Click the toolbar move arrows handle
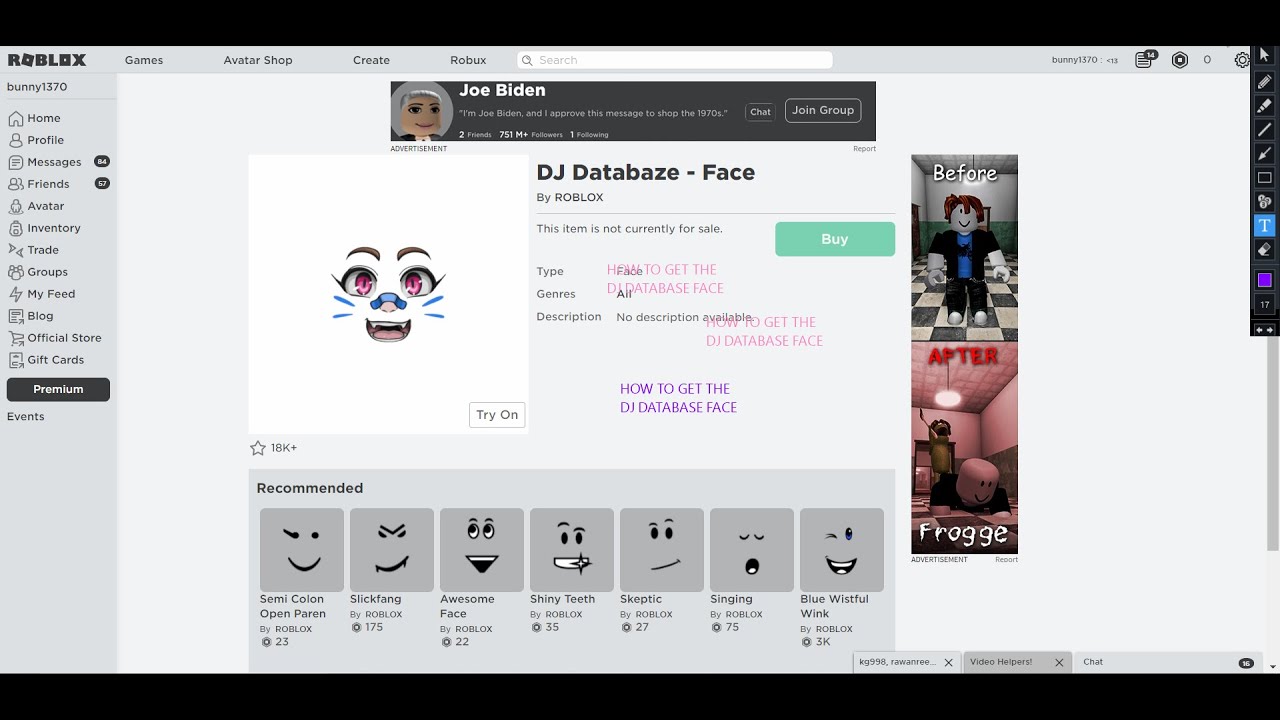 [x=1264, y=330]
